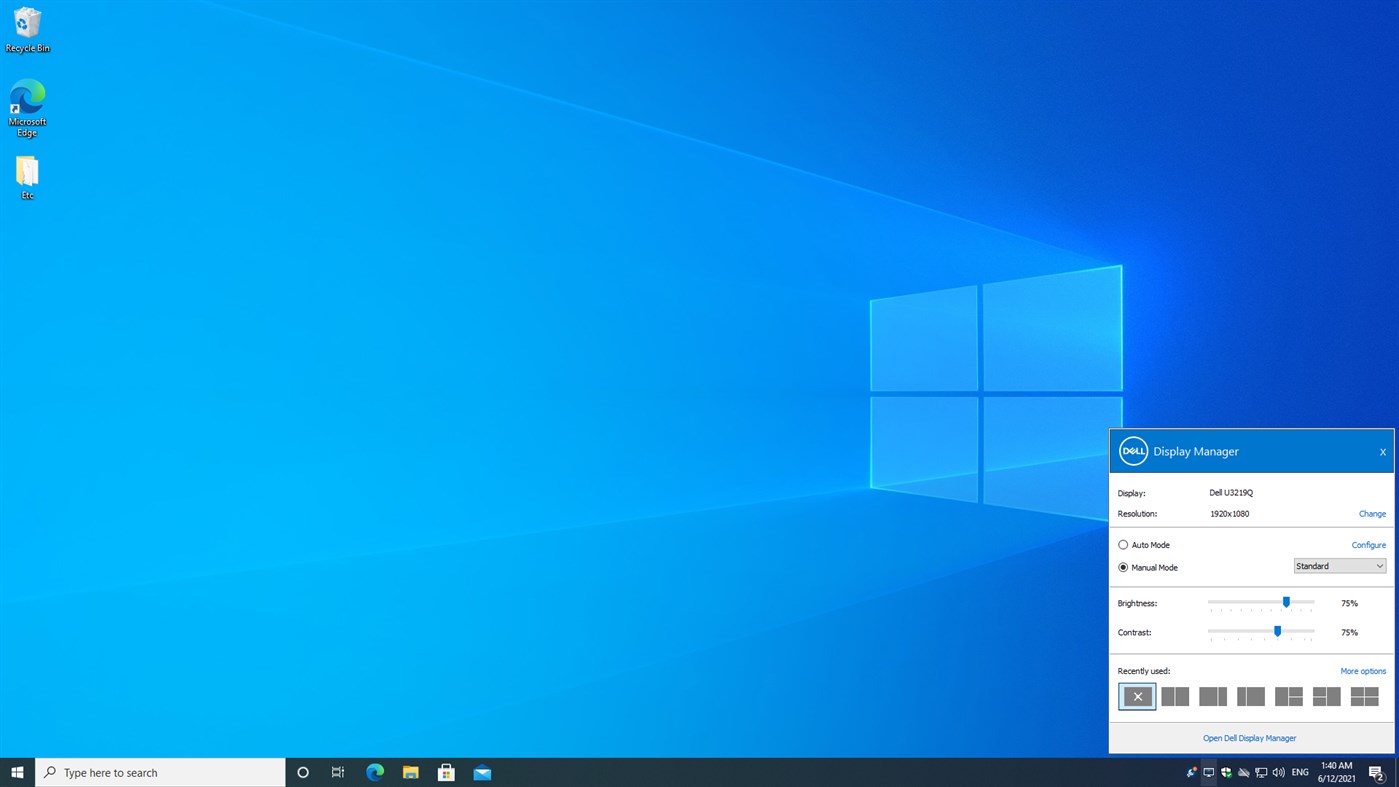Enable Auto Mode
1399x787 pixels.
(x=1122, y=545)
